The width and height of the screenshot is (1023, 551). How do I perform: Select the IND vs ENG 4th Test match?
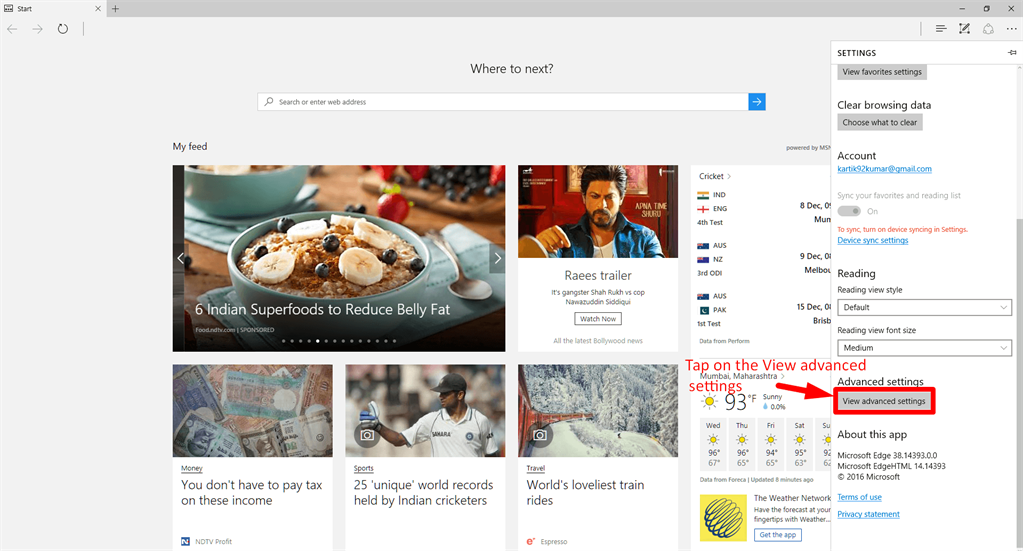click(x=764, y=208)
